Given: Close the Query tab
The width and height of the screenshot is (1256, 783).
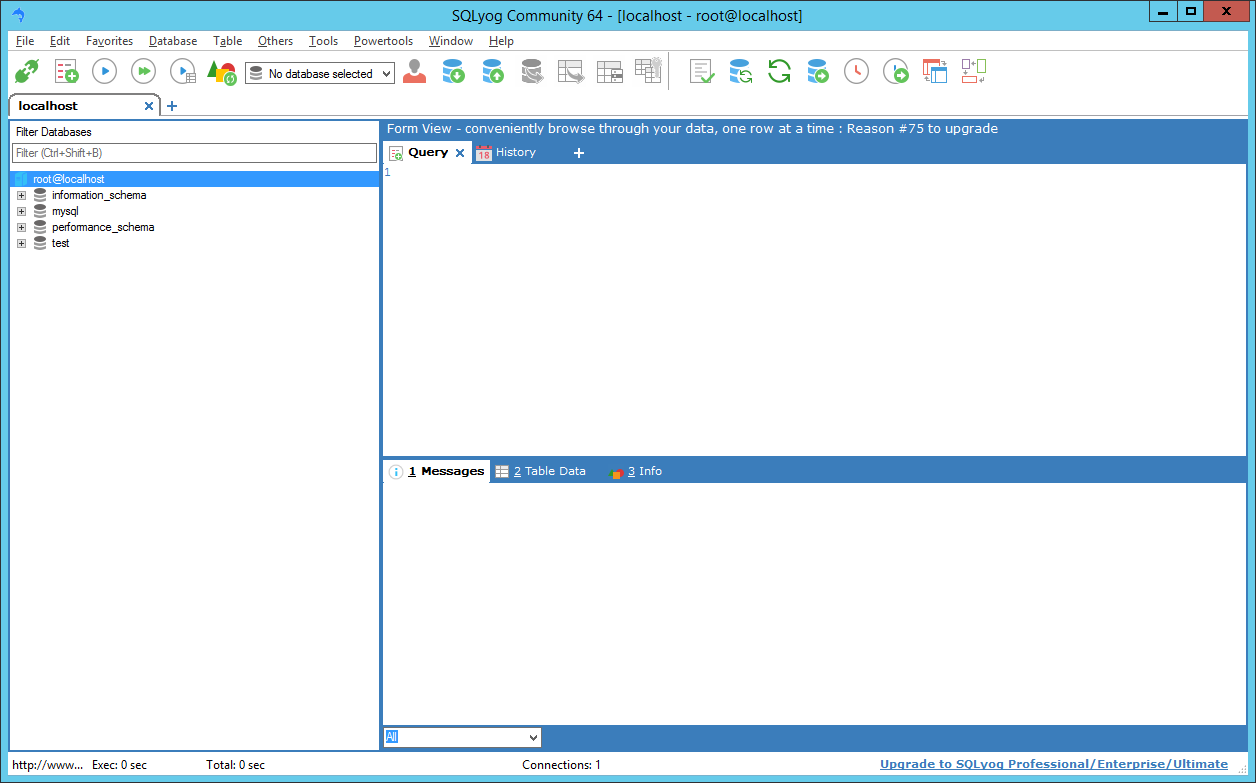Looking at the screenshot, I should pos(460,153).
